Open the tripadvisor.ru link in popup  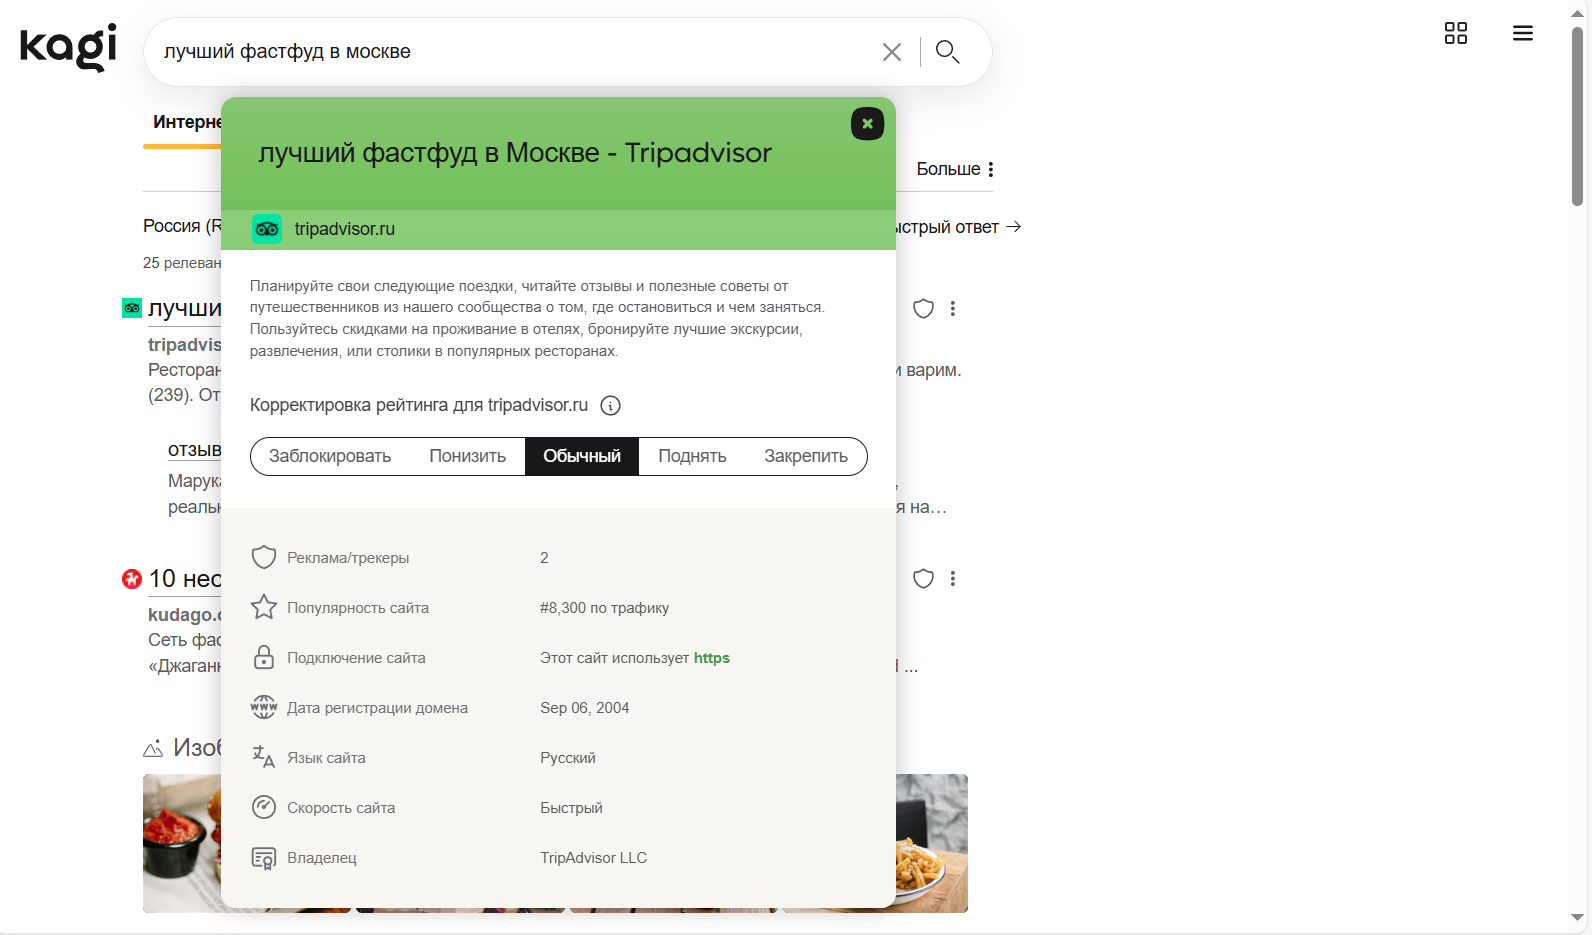tap(345, 229)
